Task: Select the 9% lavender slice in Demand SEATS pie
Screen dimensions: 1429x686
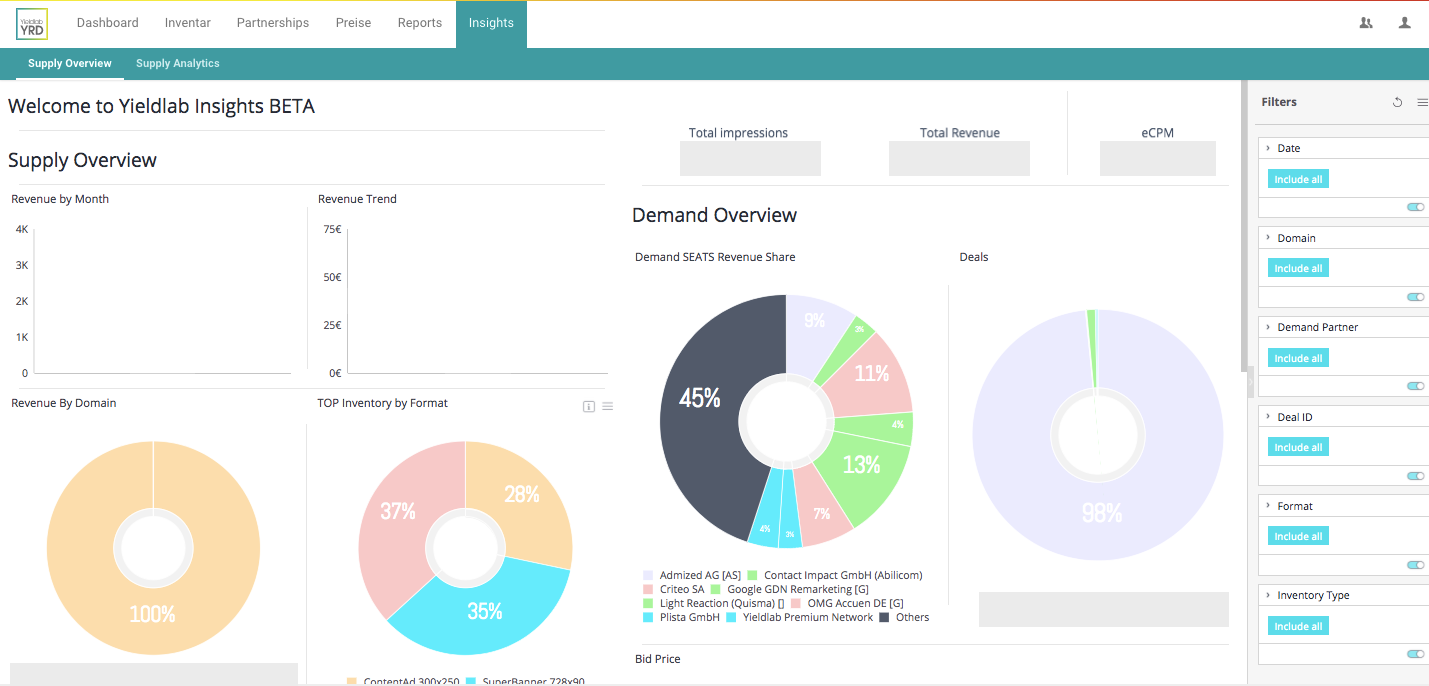Action: pyautogui.click(x=815, y=322)
